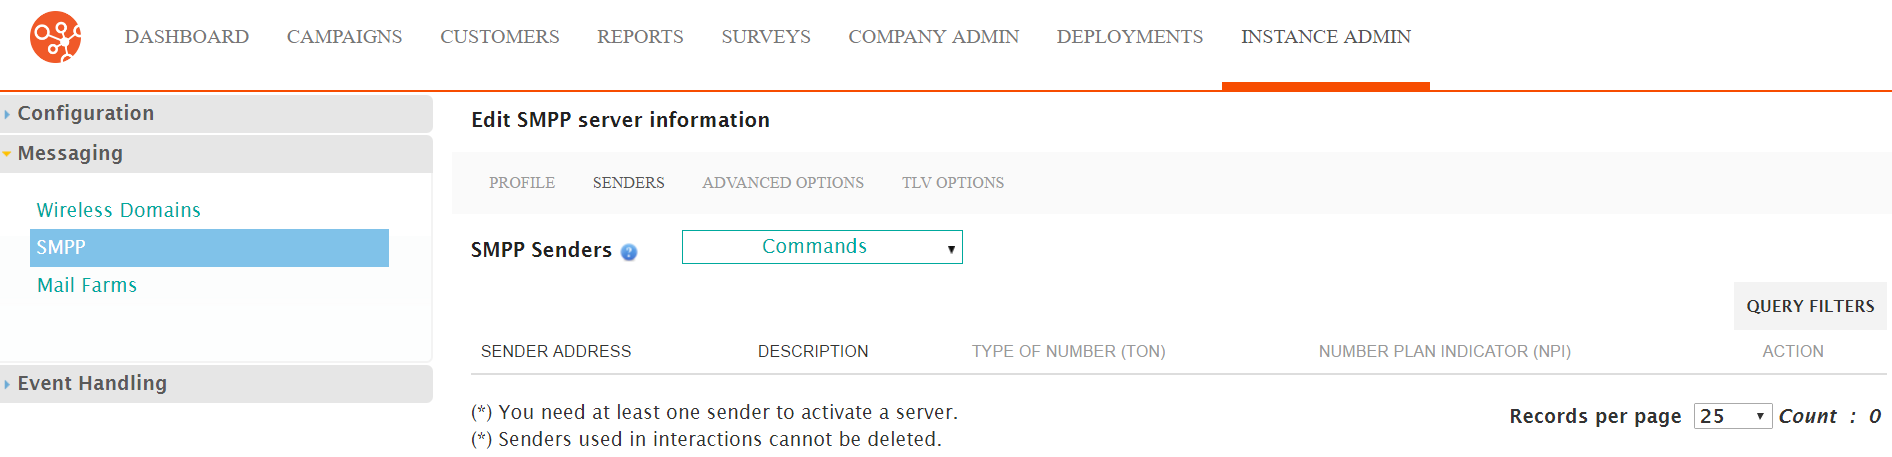
Task: Click the Query Filters button
Action: 1810,306
